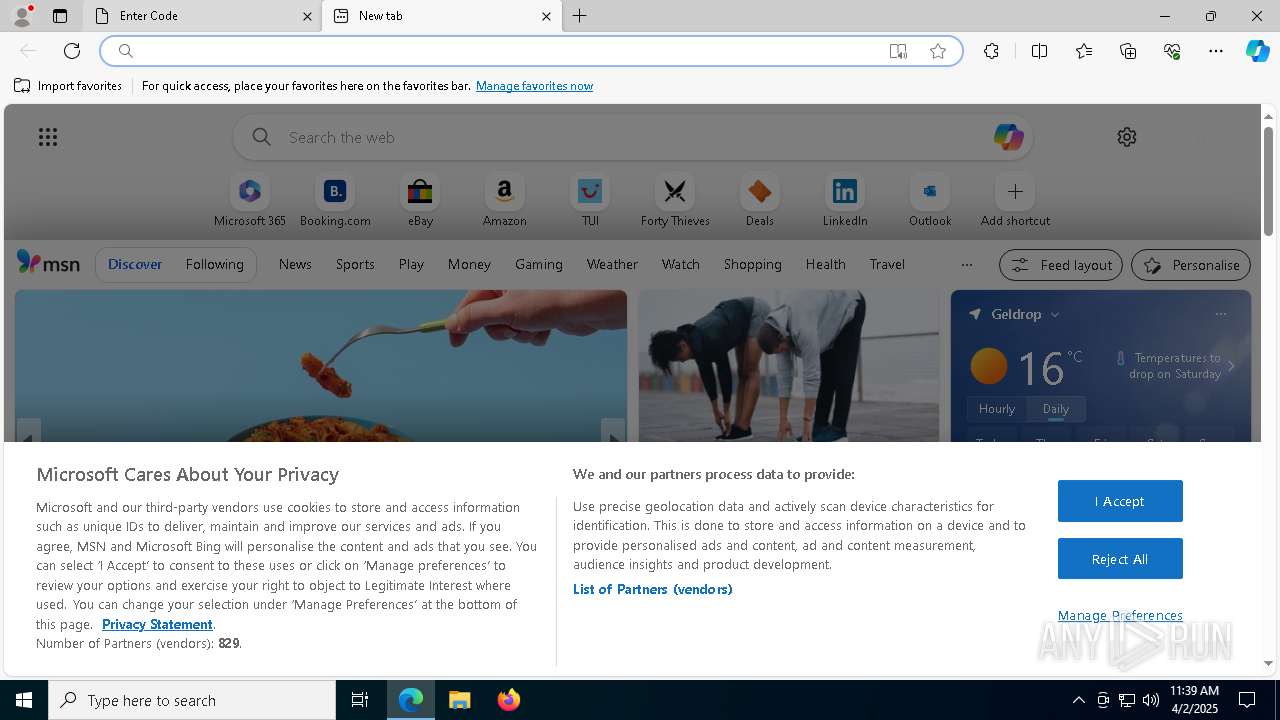Image resolution: width=1280 pixels, height=720 pixels.
Task: Open the TUI shortcut
Action: coord(590,201)
